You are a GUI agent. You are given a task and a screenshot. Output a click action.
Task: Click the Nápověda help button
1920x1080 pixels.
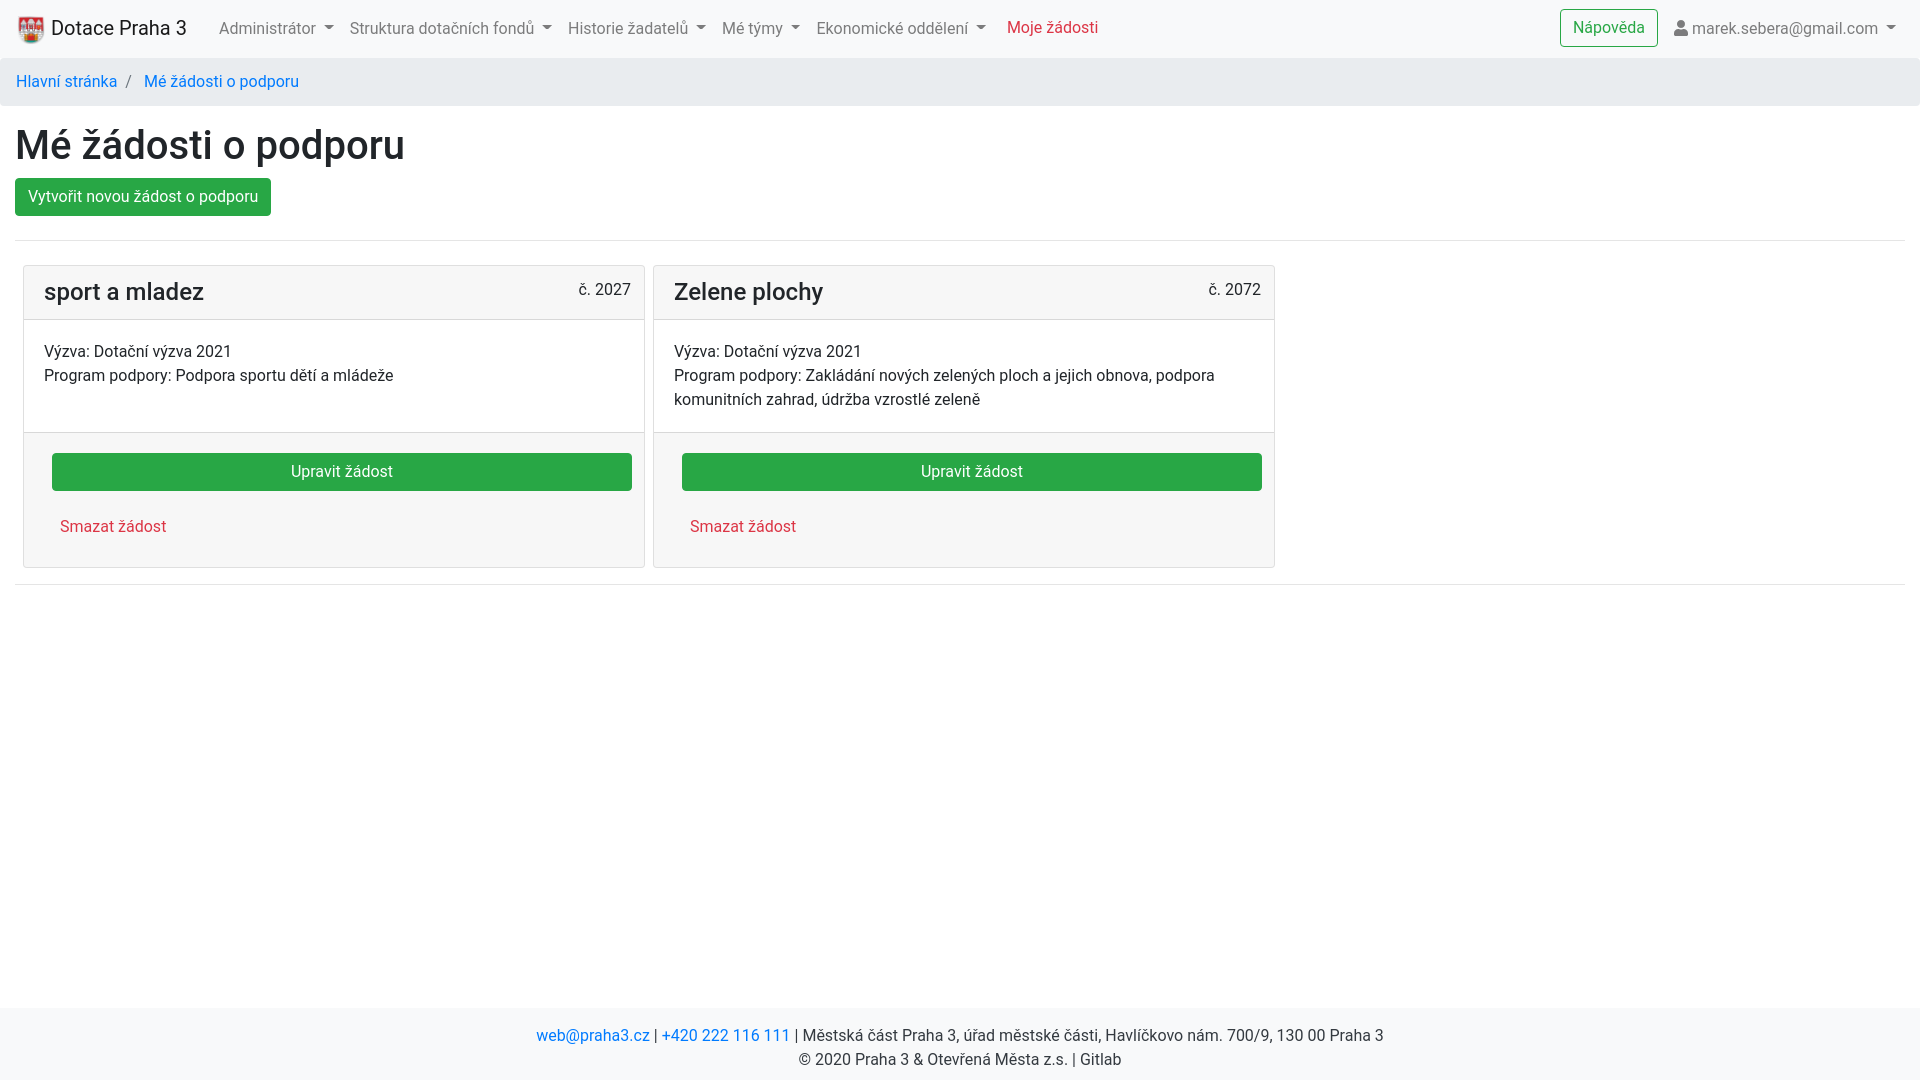pyautogui.click(x=1608, y=28)
